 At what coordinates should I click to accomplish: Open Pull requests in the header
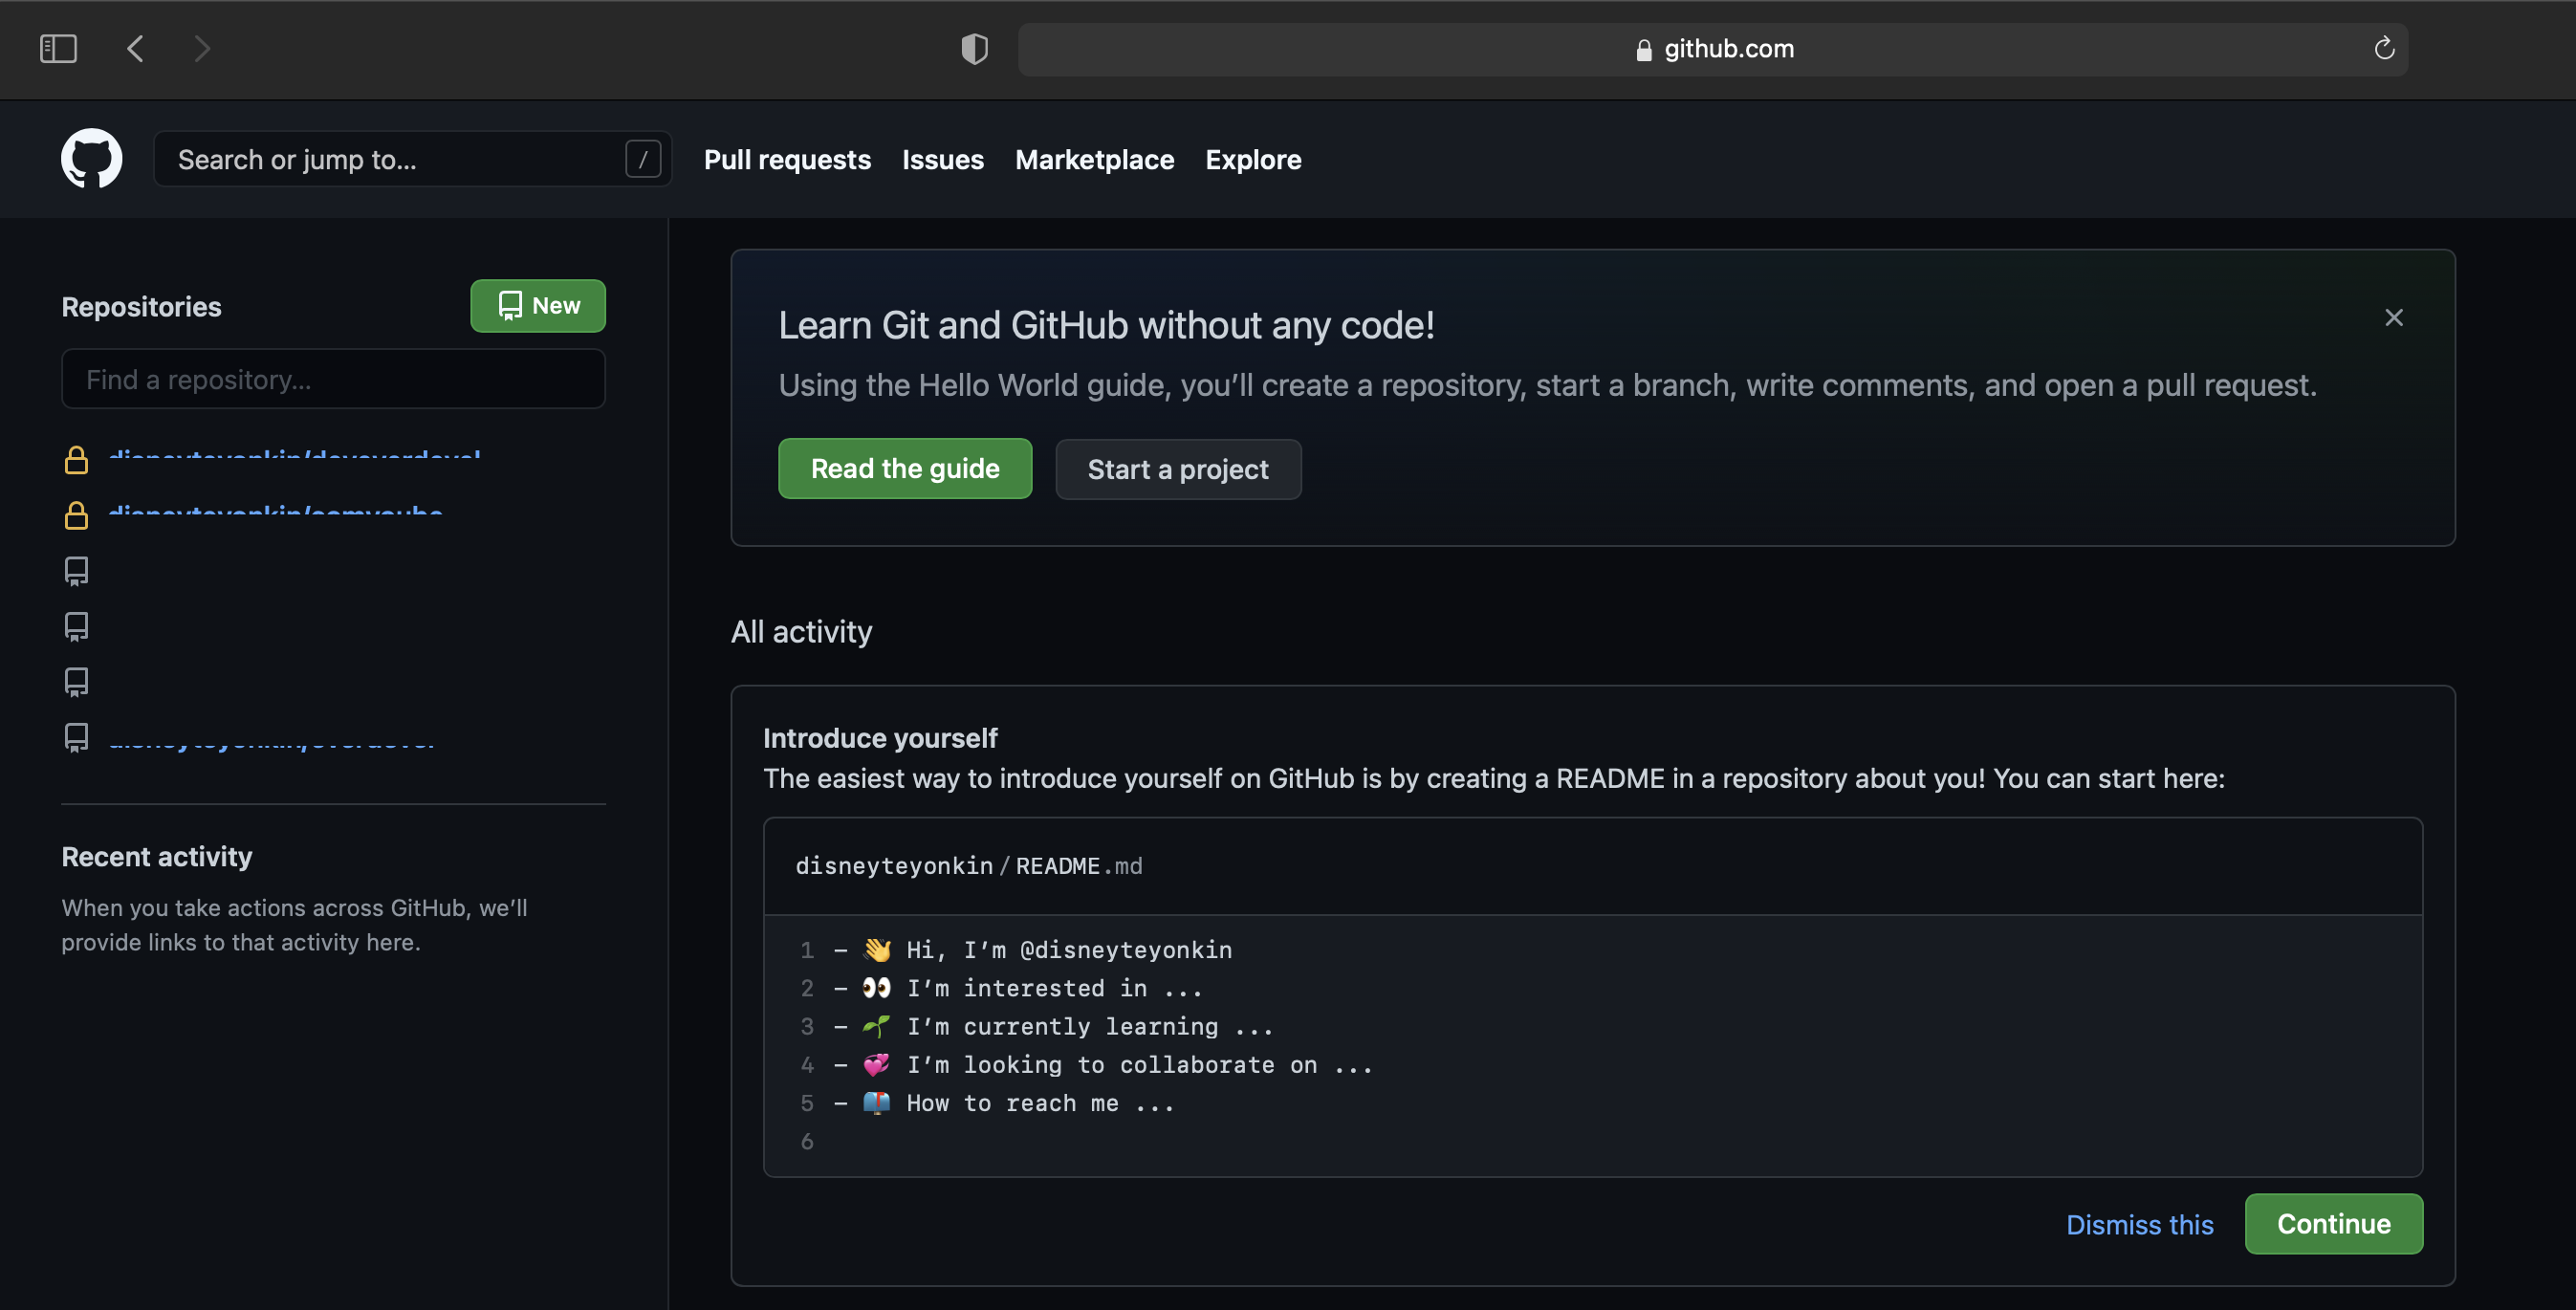[787, 159]
